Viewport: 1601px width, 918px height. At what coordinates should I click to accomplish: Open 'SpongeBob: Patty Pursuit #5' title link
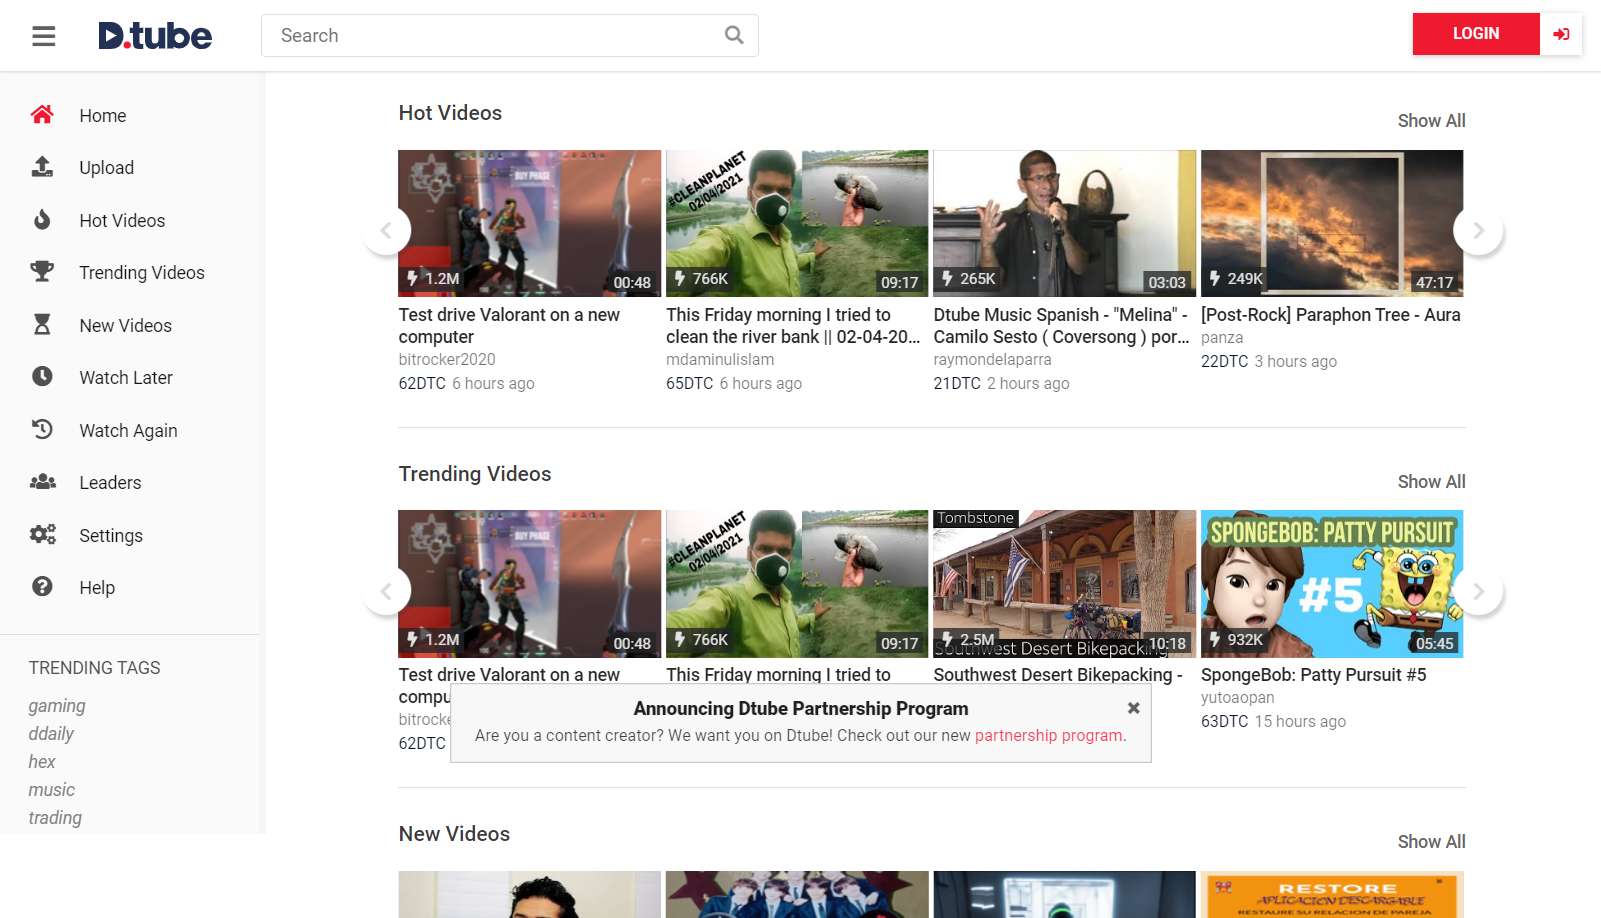point(1313,675)
